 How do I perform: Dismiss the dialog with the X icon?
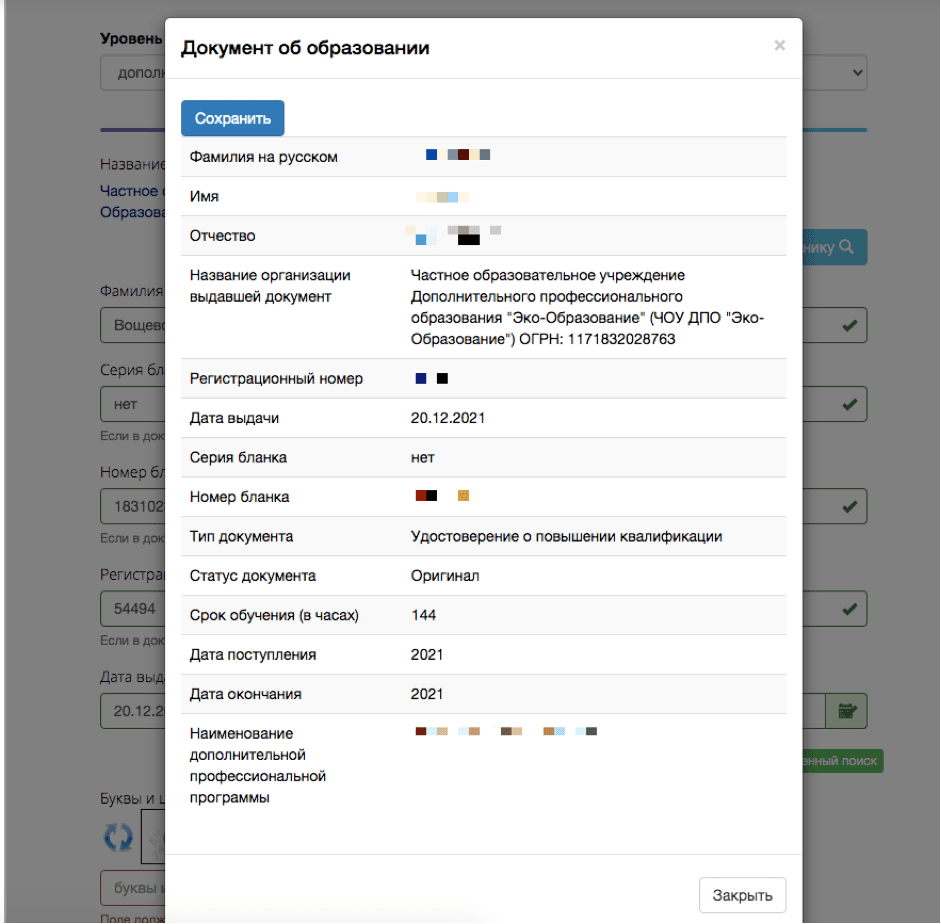(779, 45)
